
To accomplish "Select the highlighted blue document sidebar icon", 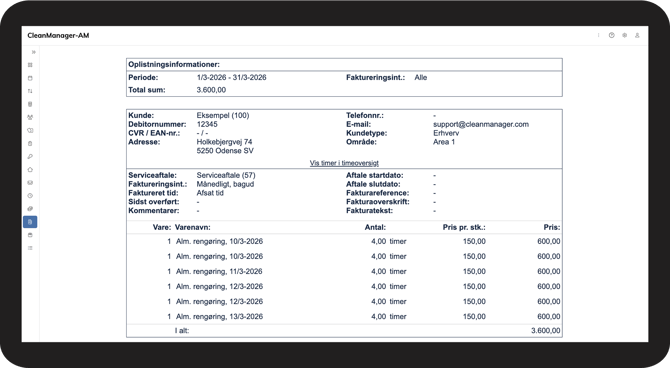I will coord(30,222).
